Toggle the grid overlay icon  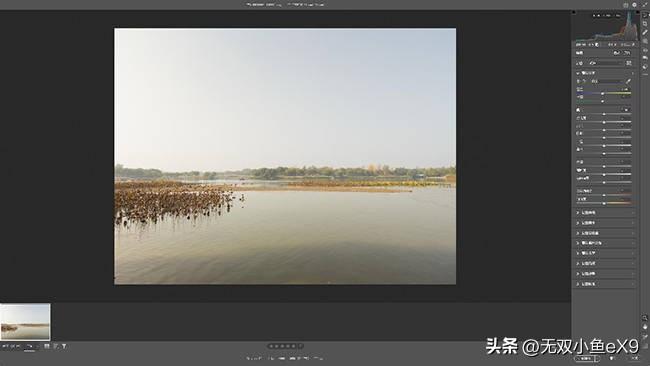[645, 345]
